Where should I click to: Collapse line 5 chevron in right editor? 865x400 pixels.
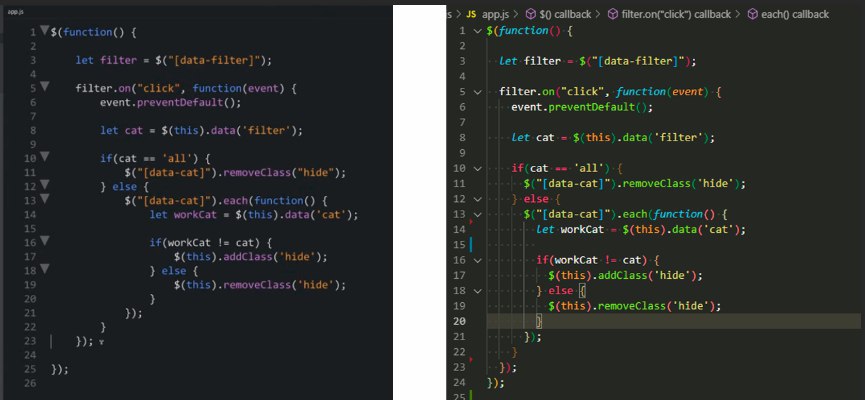pos(477,92)
